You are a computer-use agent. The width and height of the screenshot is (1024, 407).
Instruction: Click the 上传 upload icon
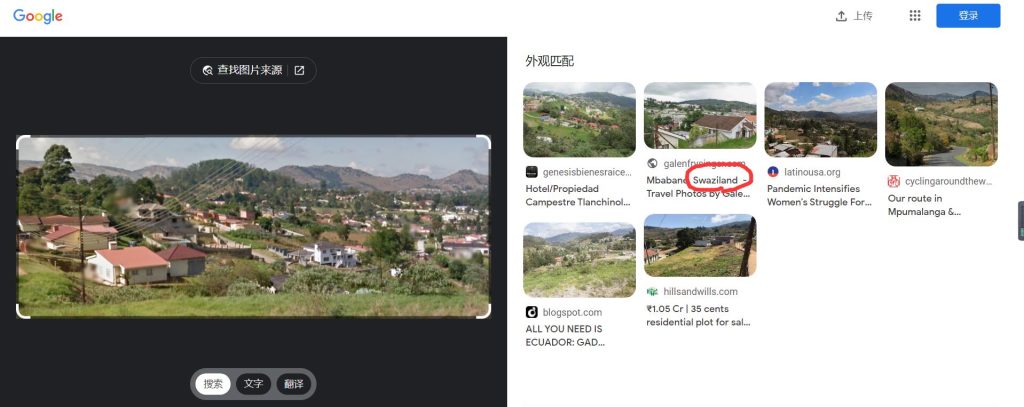pos(841,16)
